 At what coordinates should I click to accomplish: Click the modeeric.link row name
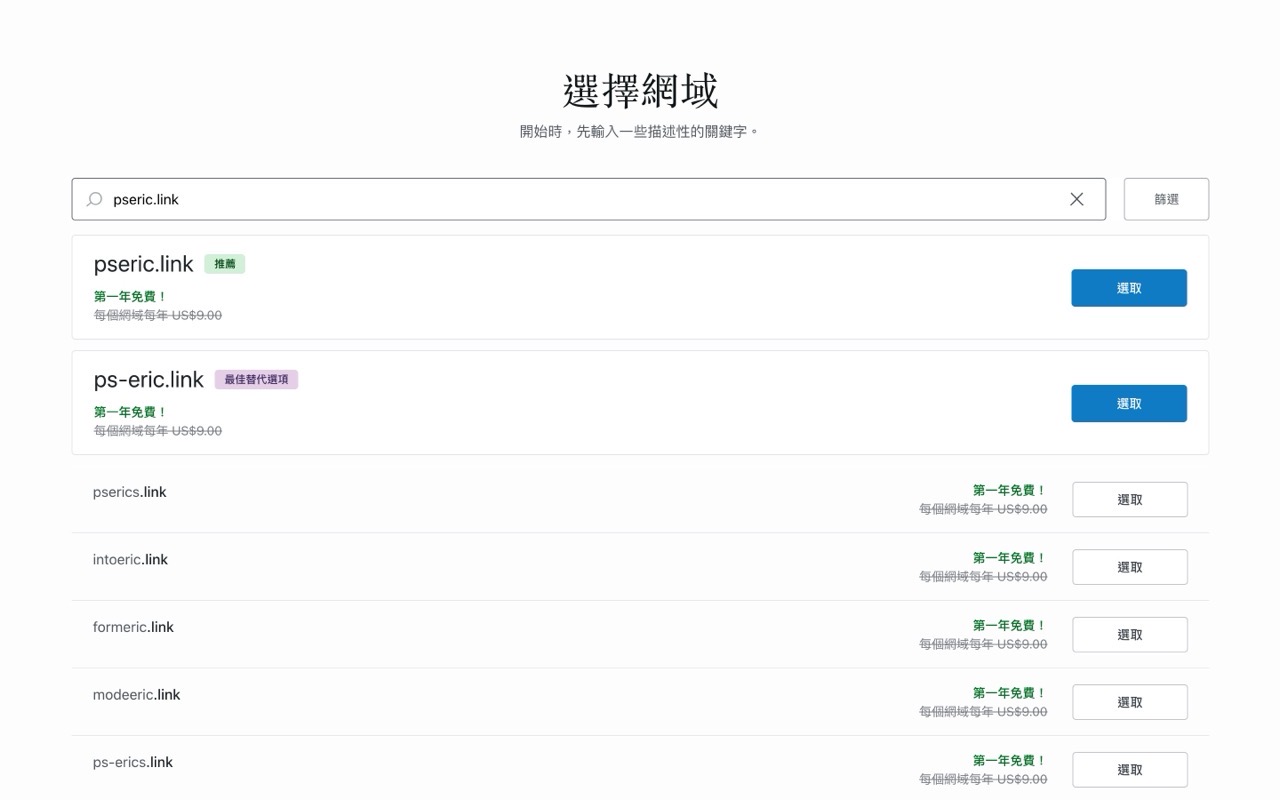point(137,695)
